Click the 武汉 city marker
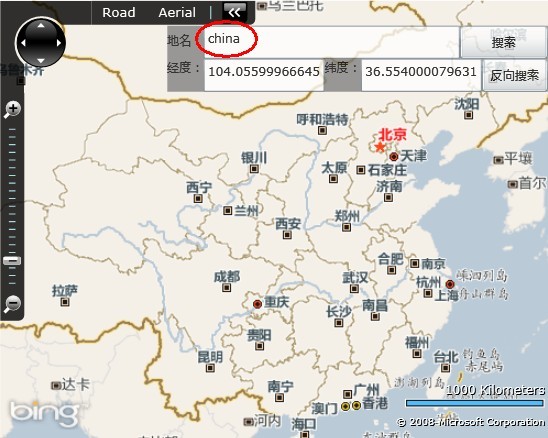This screenshot has height=438, width=548. 354,288
